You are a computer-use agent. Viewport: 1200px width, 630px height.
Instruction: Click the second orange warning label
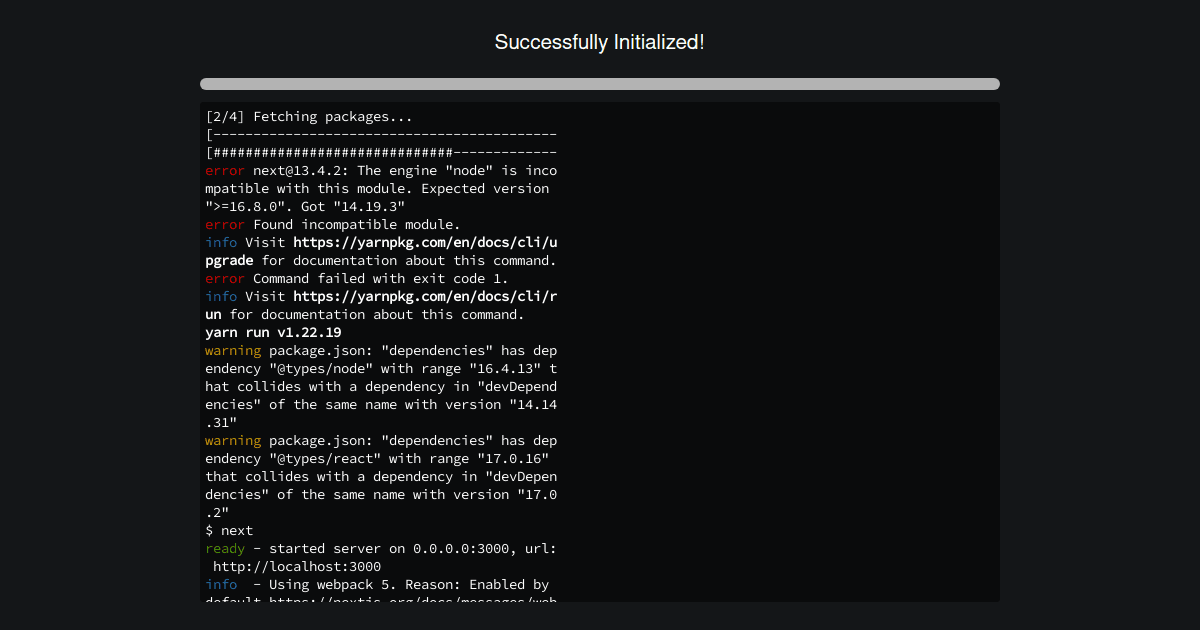coord(233,441)
